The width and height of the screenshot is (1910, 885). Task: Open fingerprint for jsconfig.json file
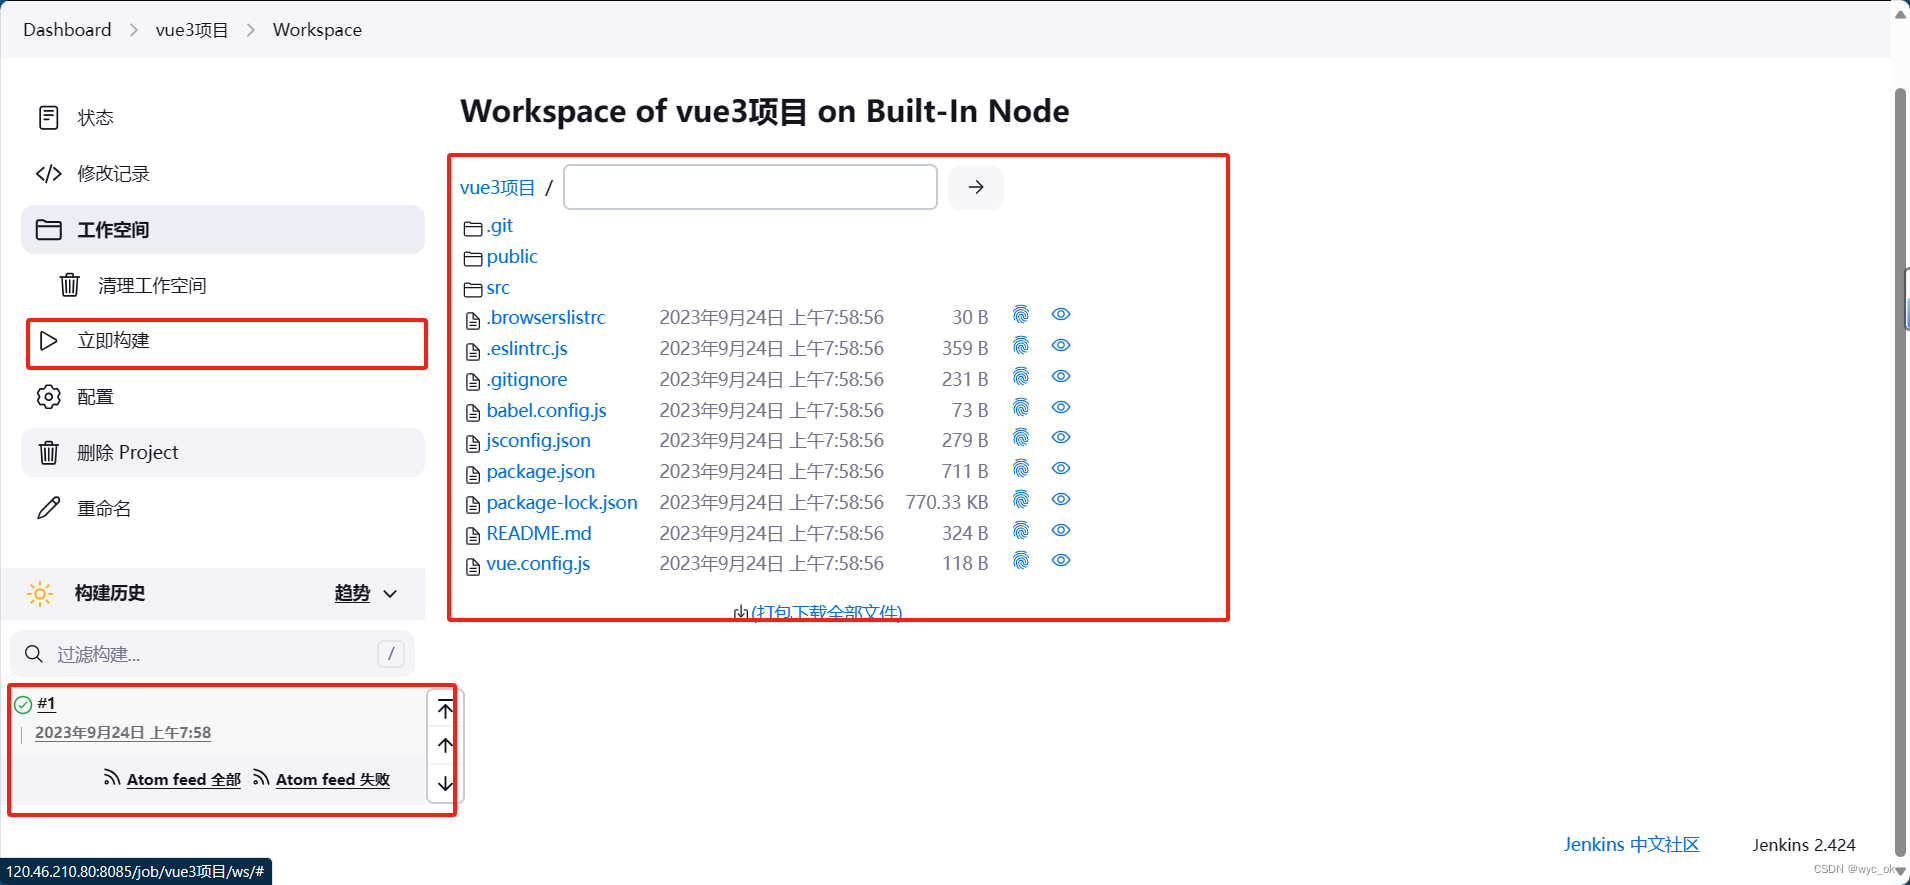[x=1020, y=438]
